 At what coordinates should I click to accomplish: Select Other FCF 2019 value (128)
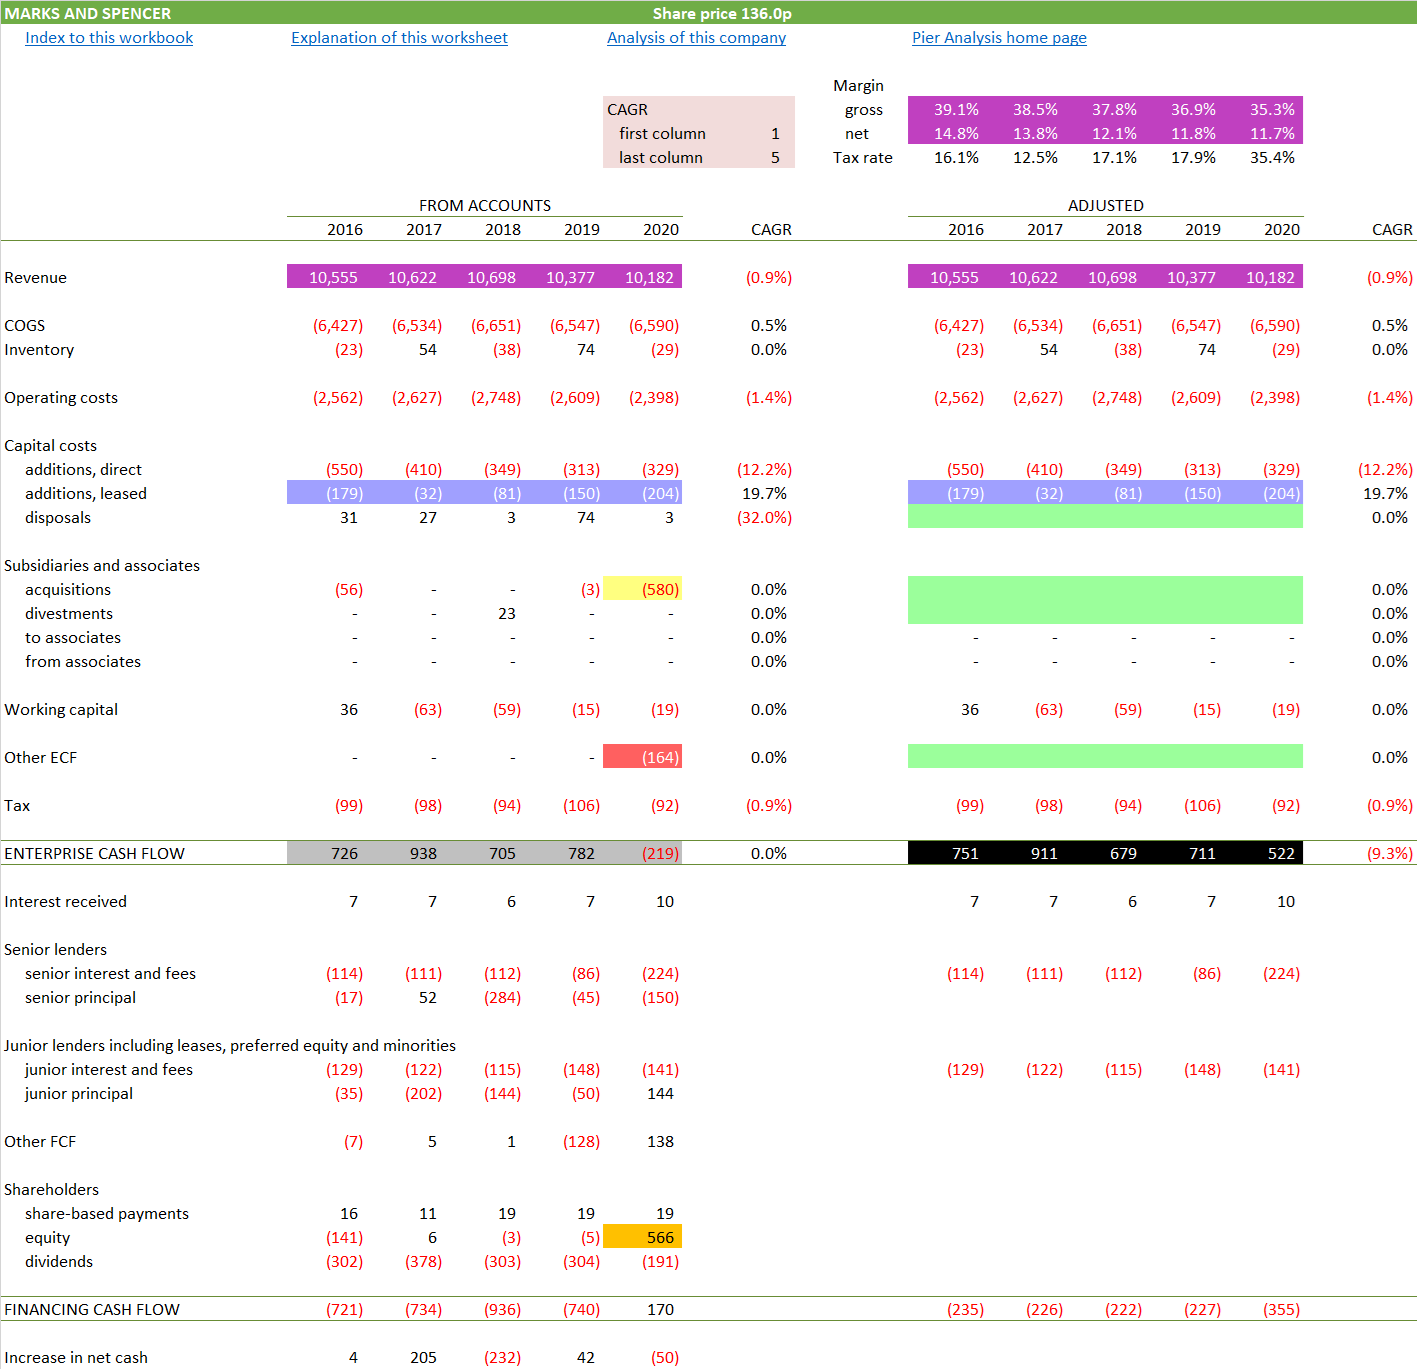tap(581, 1142)
